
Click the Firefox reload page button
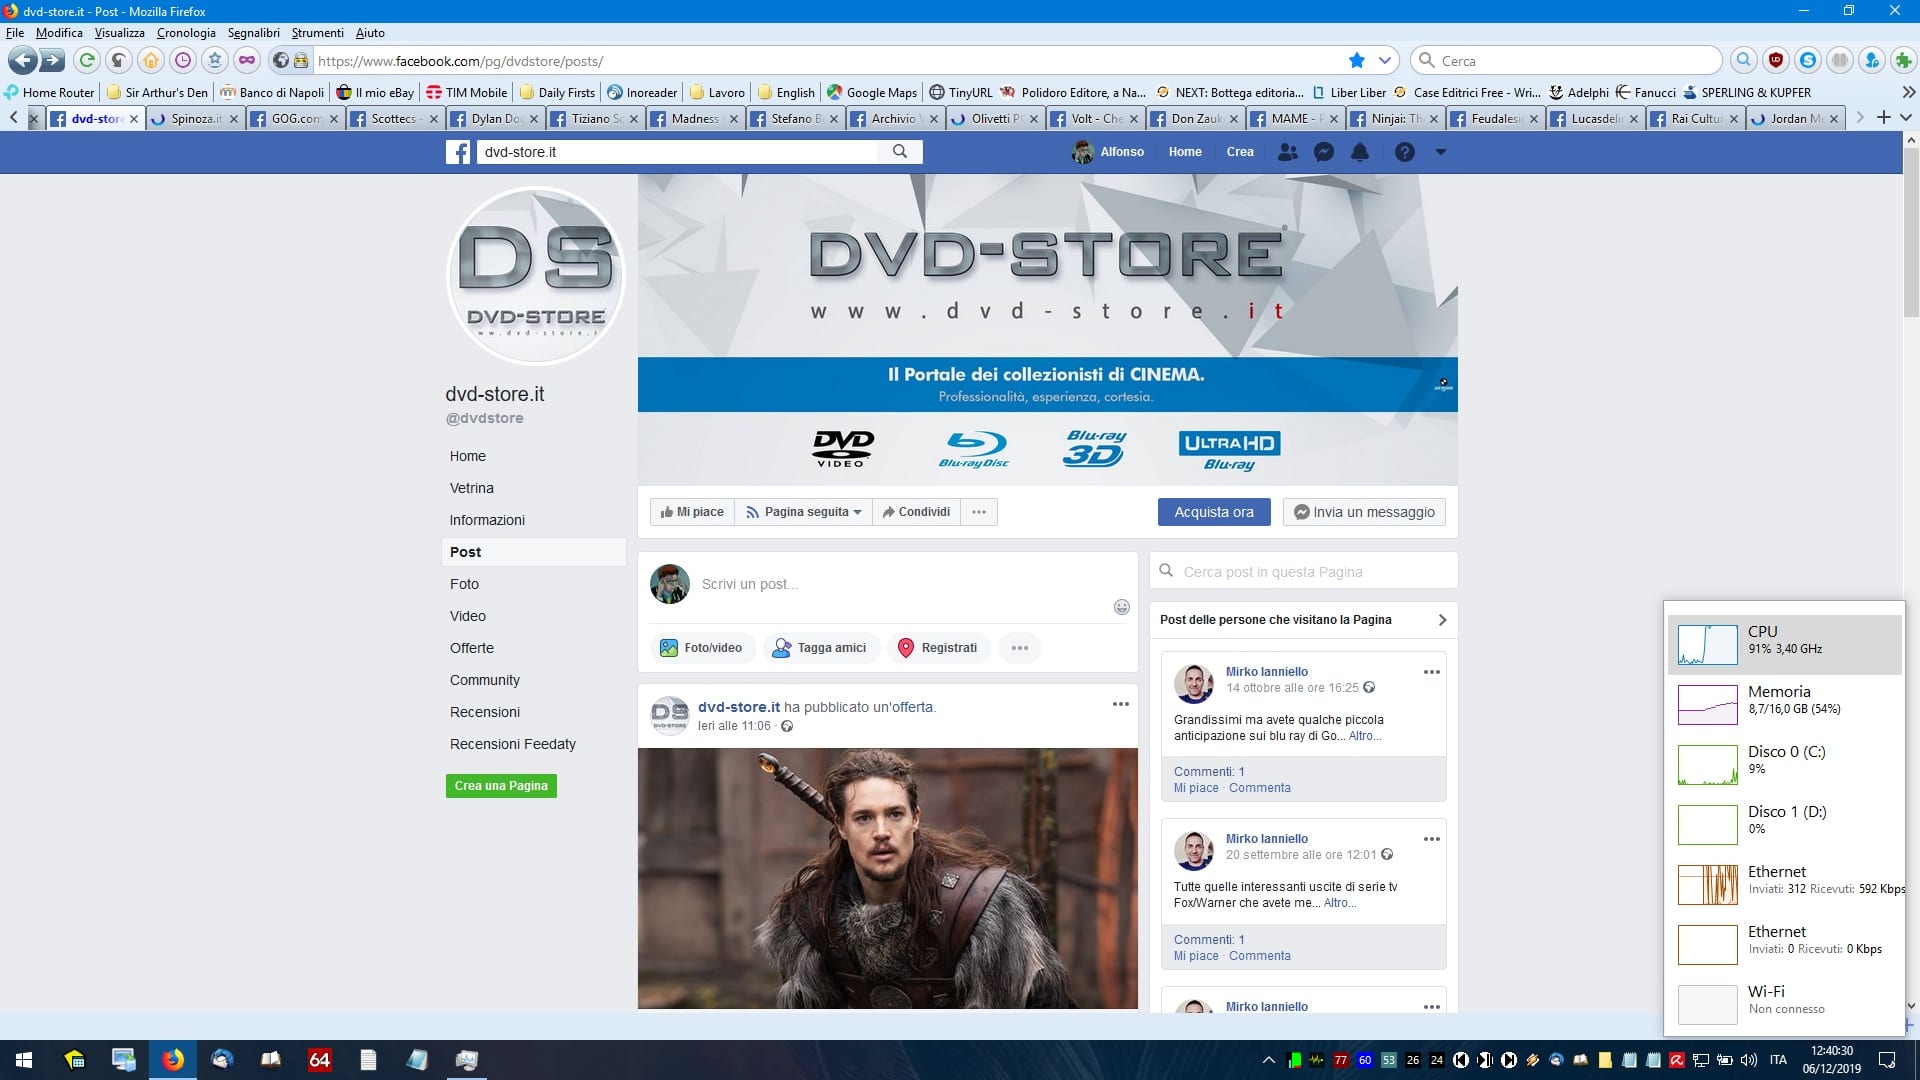87,61
